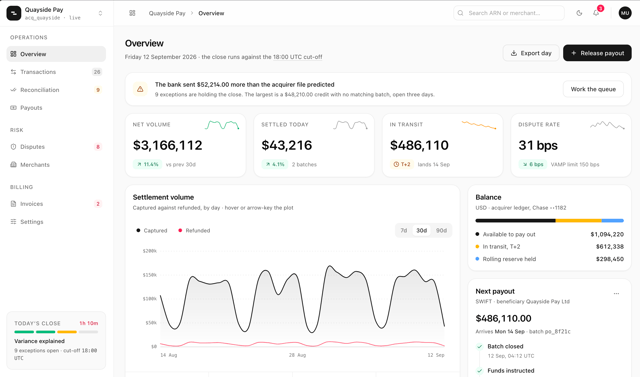This screenshot has height=377, width=640.
Task: Toggle the Refunded legend series
Action: tap(194, 231)
